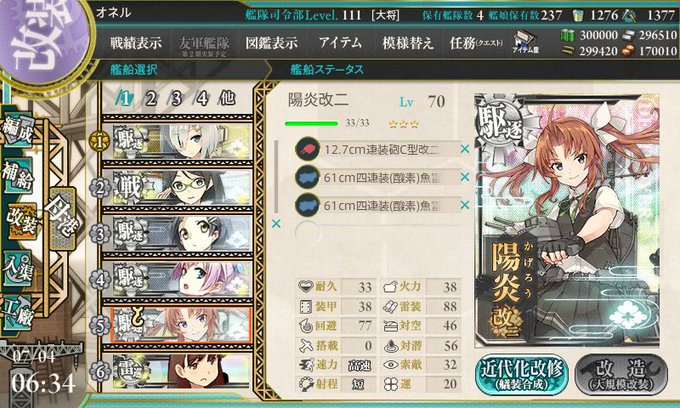Remove the 12.7cm連装砲C型改二 with its X
The image size is (680, 408).
[464, 149]
